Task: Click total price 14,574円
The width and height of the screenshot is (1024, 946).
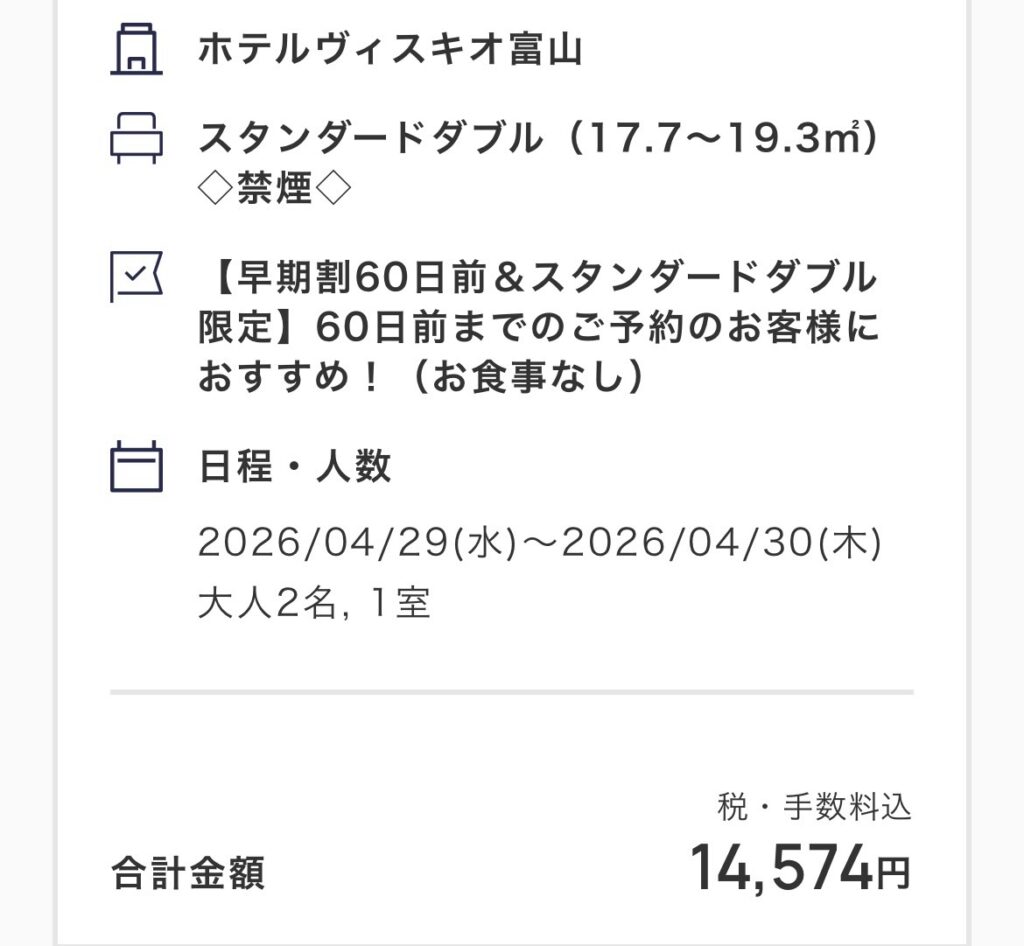Action: pyautogui.click(x=800, y=868)
